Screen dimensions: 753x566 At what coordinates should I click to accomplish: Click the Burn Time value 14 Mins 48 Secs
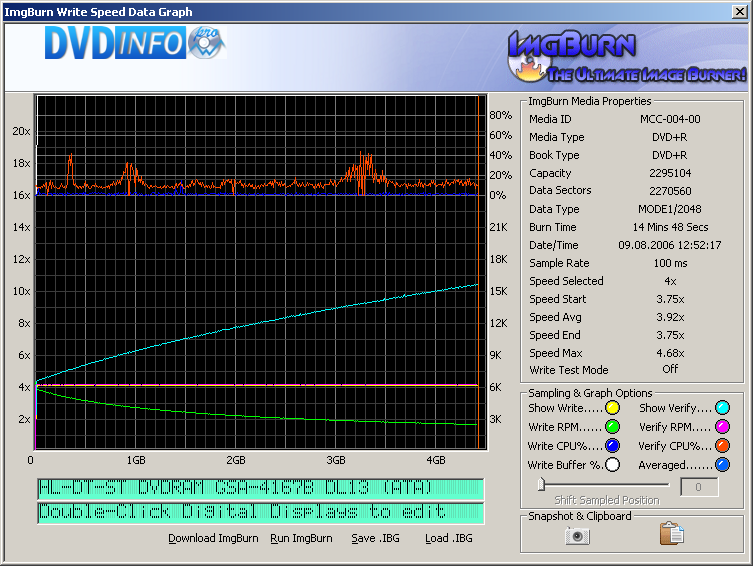pyautogui.click(x=670, y=227)
